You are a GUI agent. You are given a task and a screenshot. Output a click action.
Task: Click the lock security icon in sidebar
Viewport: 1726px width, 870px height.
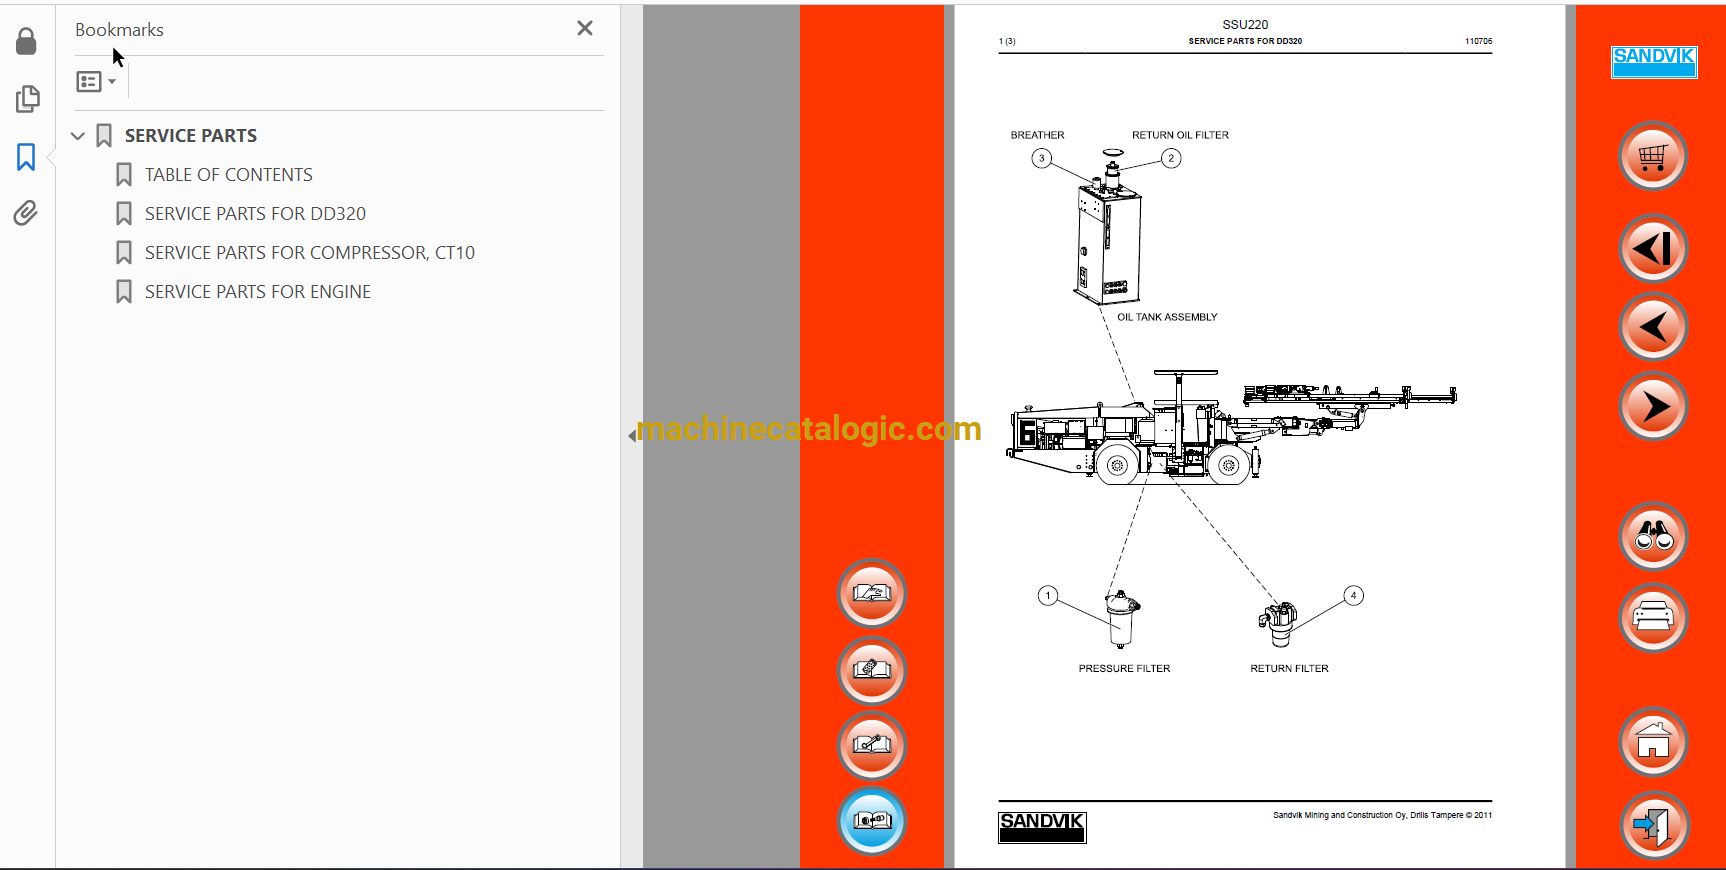pyautogui.click(x=27, y=41)
